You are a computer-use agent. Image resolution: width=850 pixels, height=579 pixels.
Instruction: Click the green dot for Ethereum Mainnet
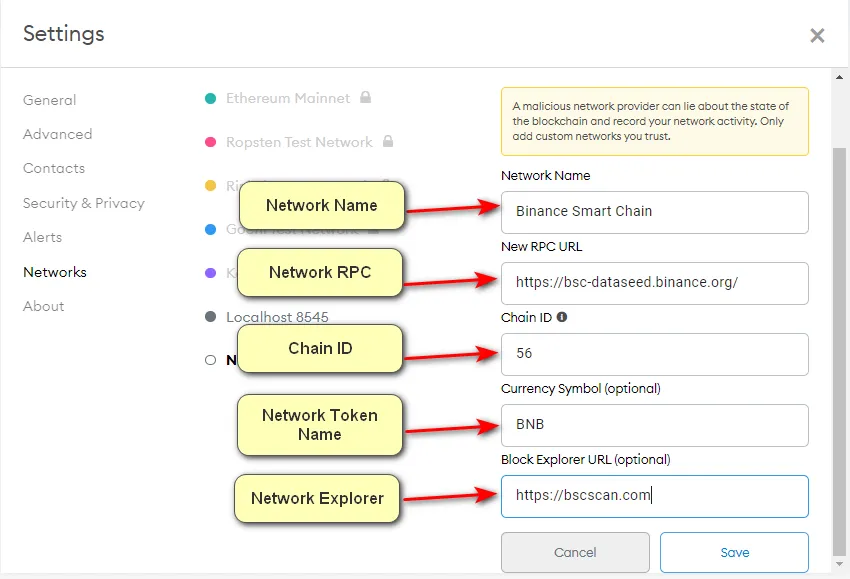point(210,98)
